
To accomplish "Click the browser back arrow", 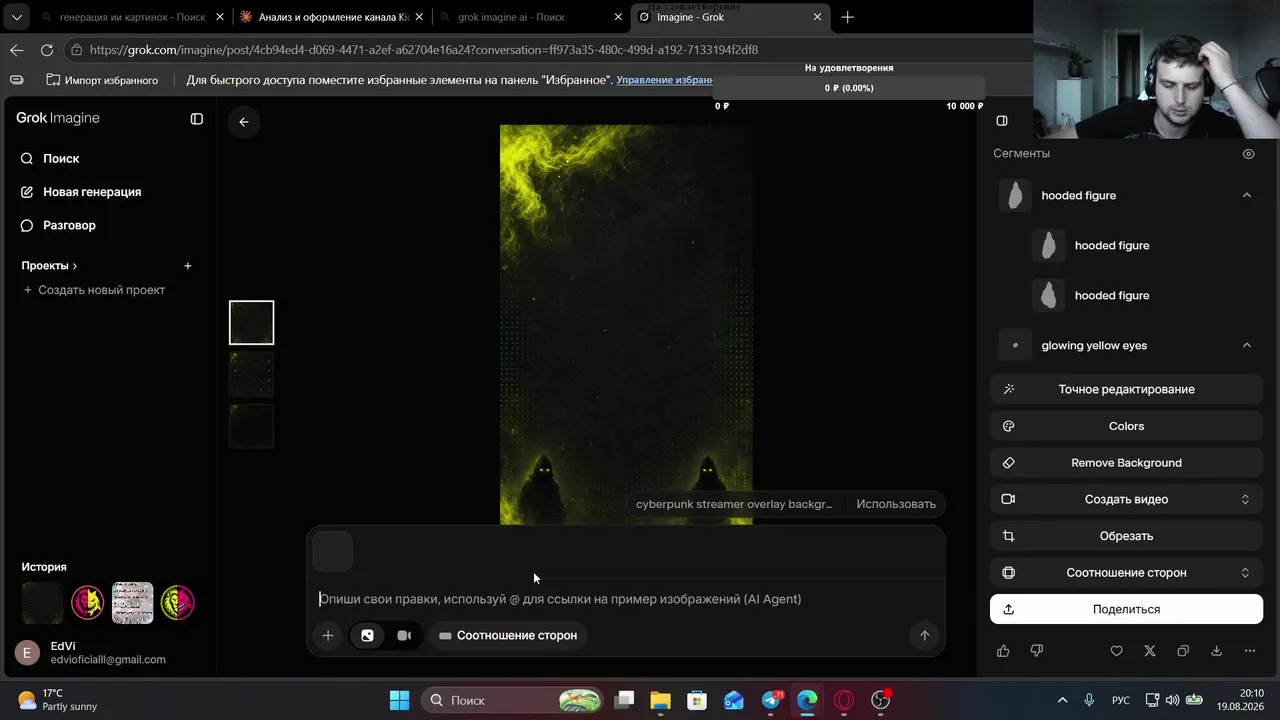I will [x=16, y=50].
